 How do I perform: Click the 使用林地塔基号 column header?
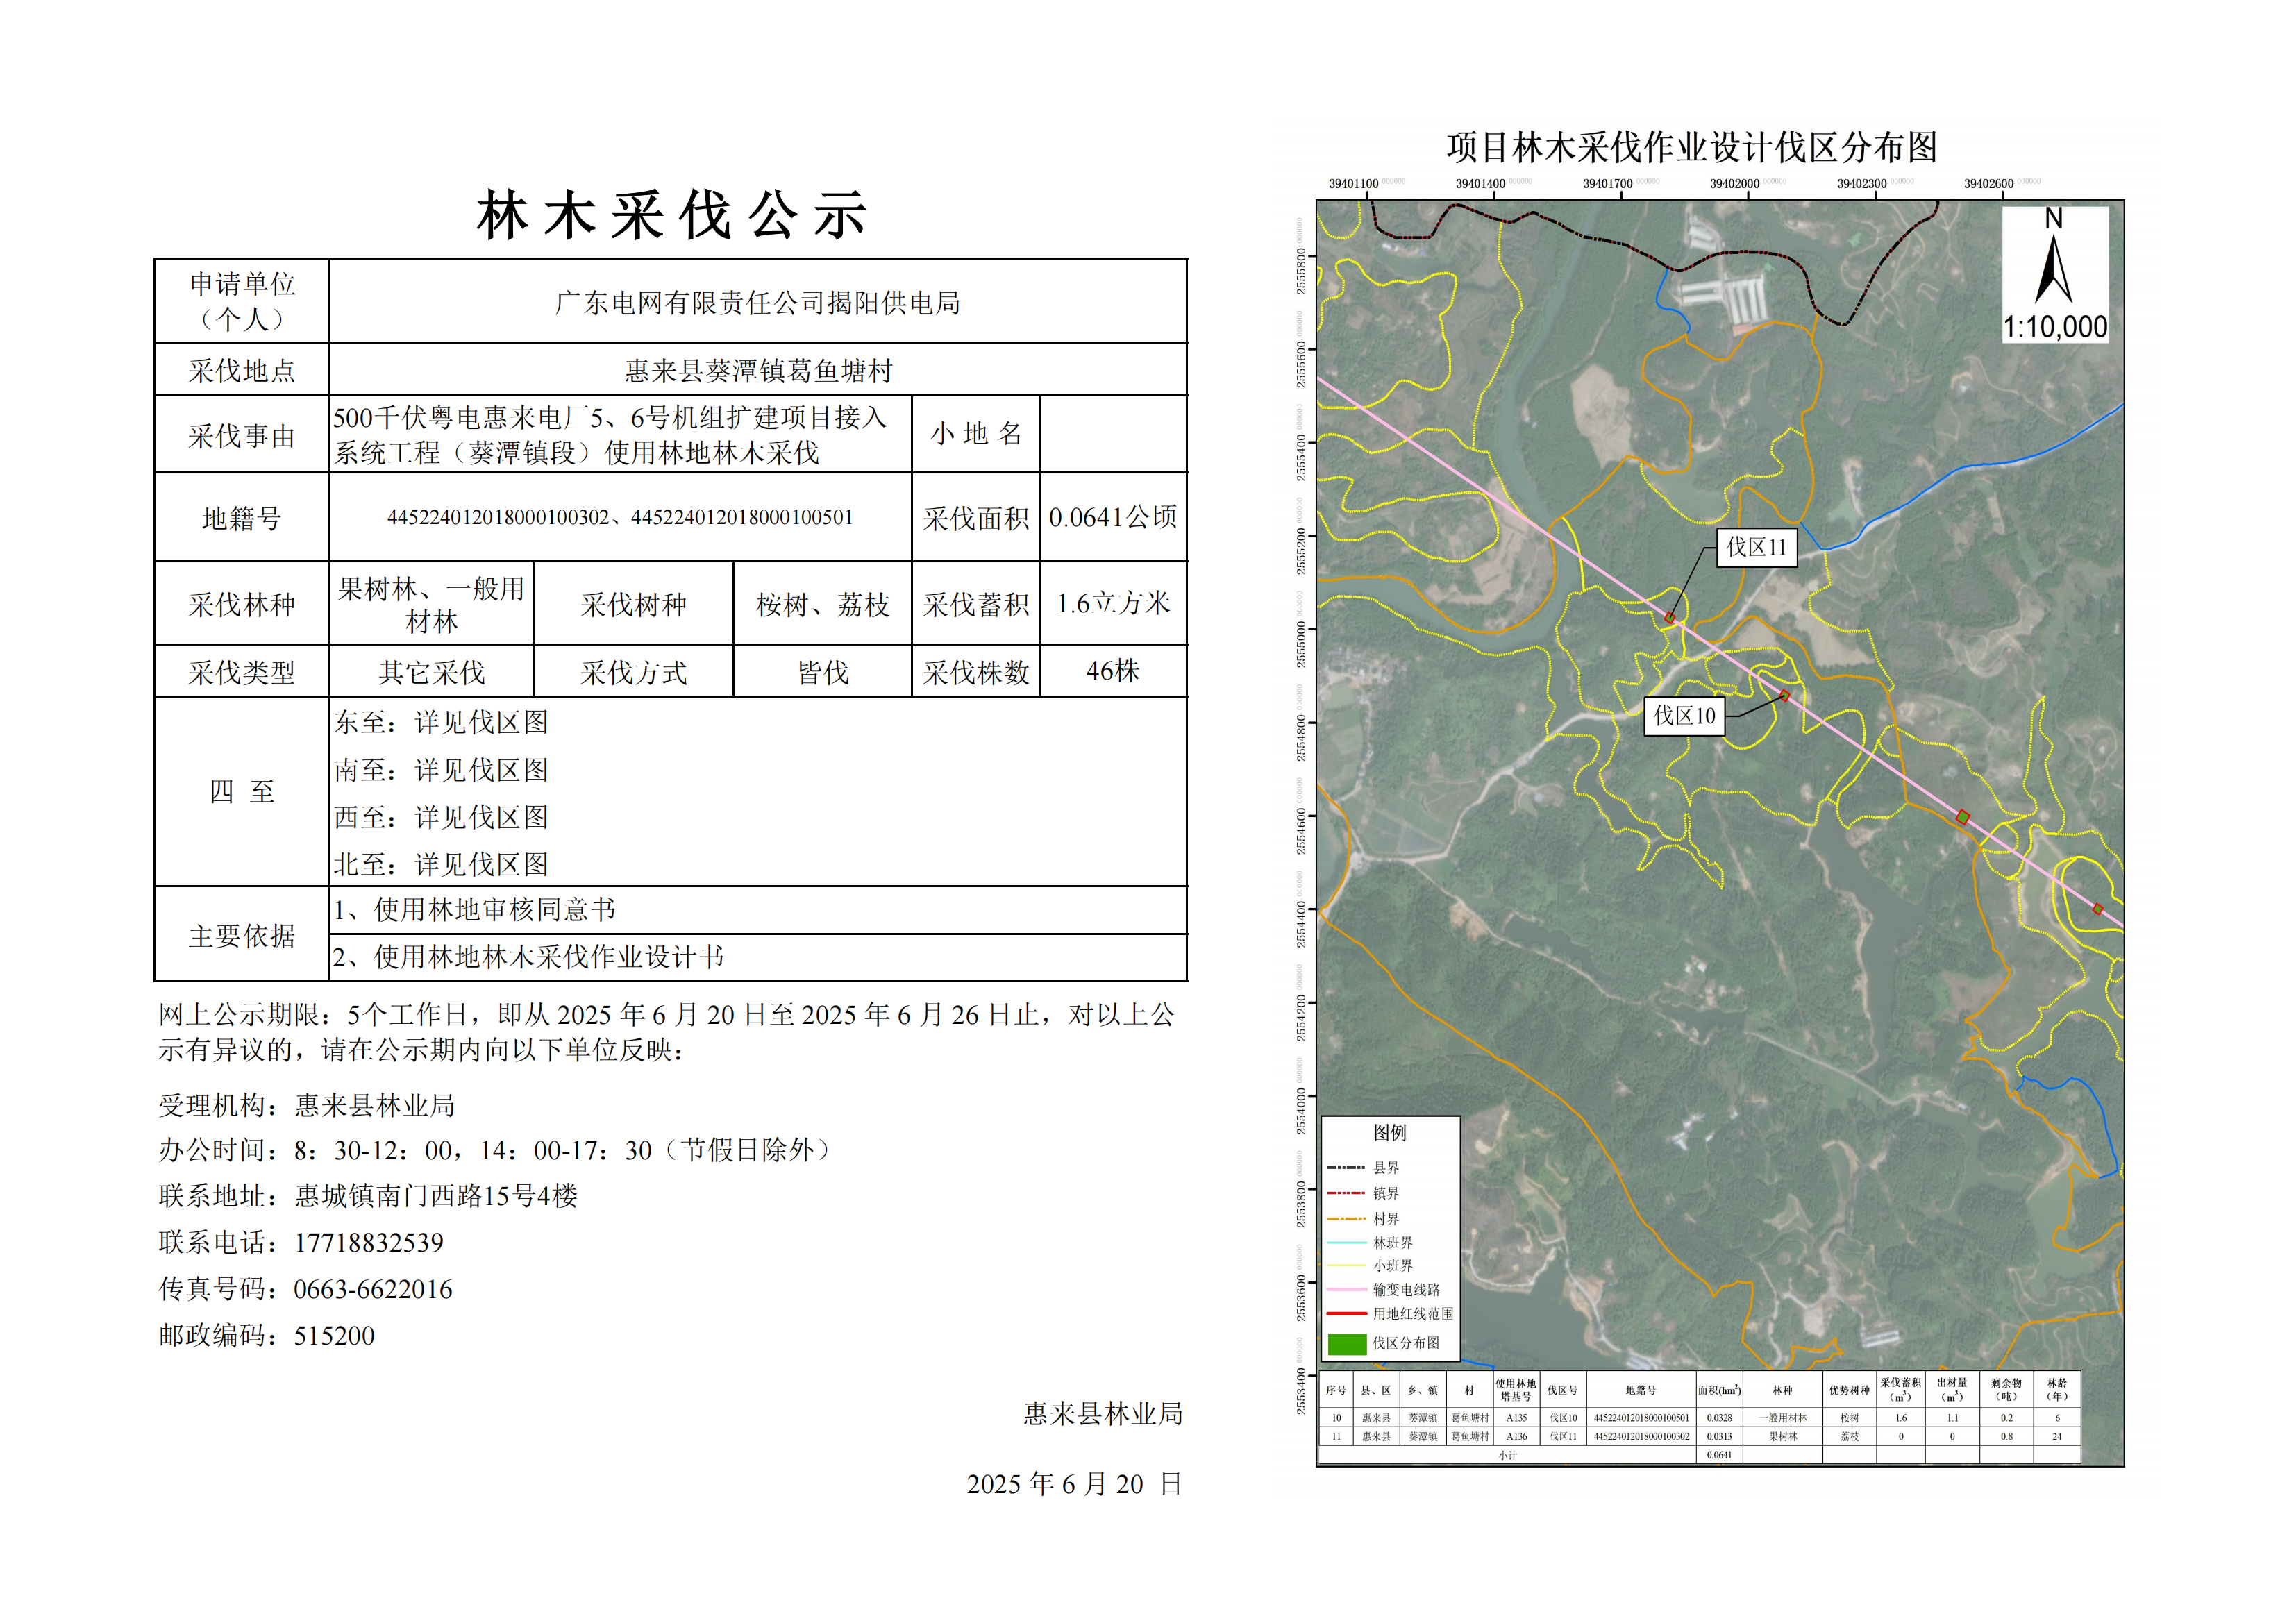click(1516, 1391)
